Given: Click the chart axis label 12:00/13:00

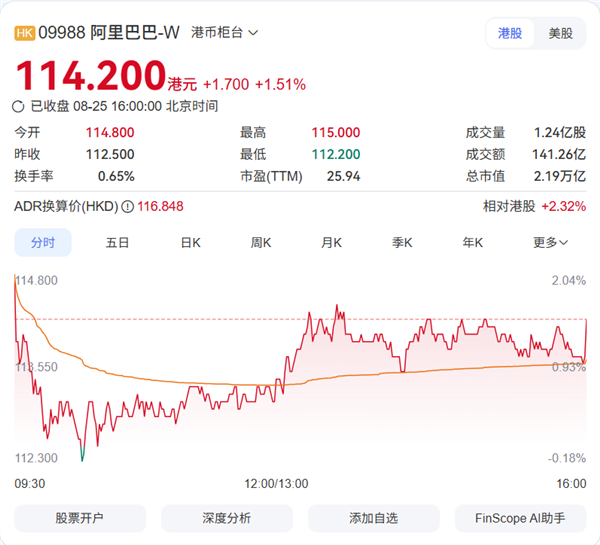Looking at the screenshot, I should pos(276,484).
